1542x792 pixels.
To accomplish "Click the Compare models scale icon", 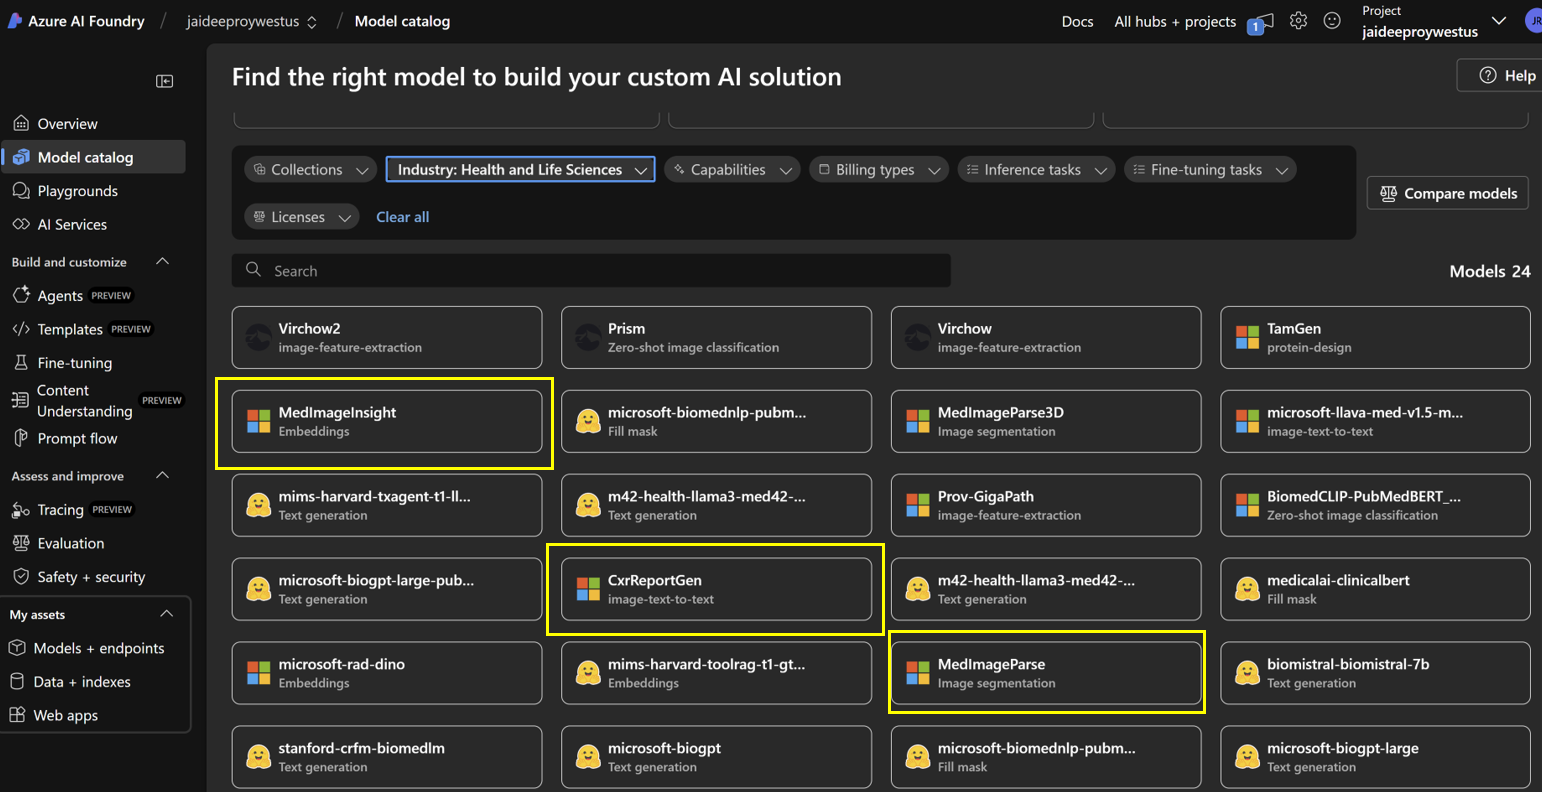I will click(1388, 193).
